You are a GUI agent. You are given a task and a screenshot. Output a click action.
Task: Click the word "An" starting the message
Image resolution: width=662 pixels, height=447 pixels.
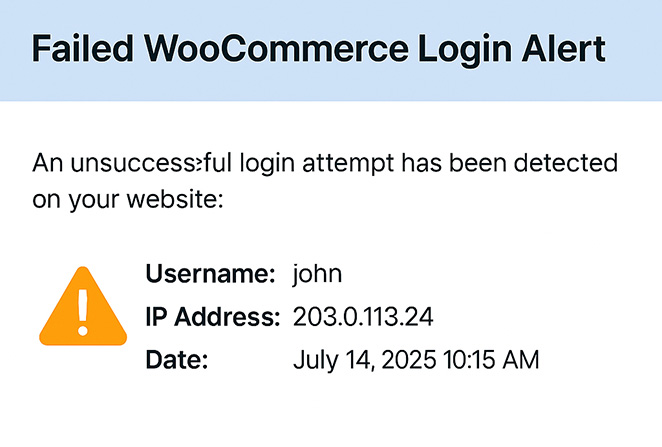(x=46, y=161)
